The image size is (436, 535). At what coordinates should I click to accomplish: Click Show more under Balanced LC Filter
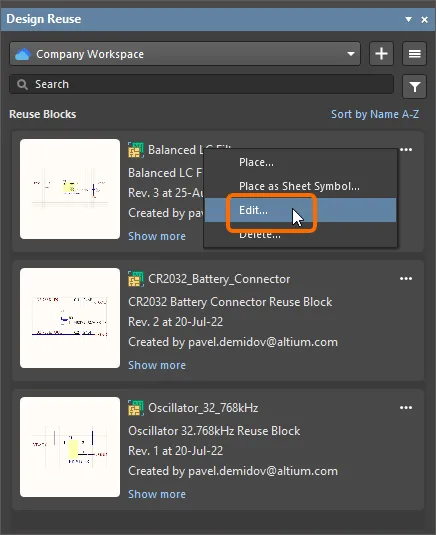click(157, 236)
